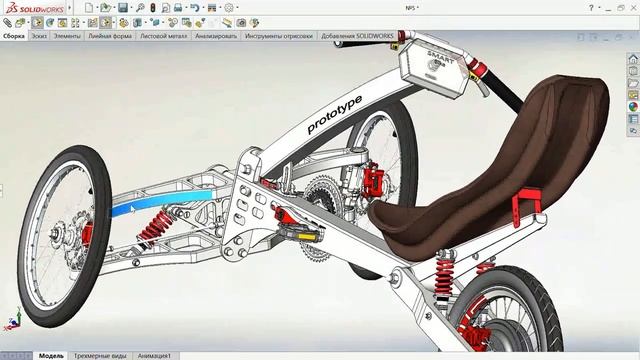The height and width of the screenshot is (360, 640).
Task: Toggle the highlighted gear component tool
Action: pyautogui.click(x=37, y=23)
